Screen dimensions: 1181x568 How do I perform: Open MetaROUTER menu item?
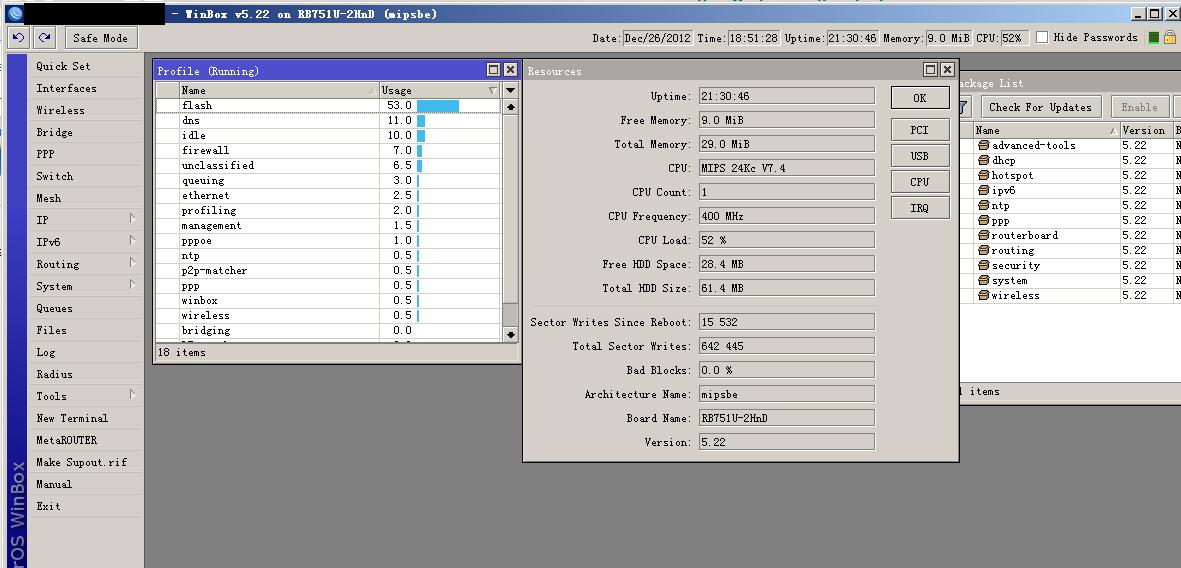click(66, 440)
